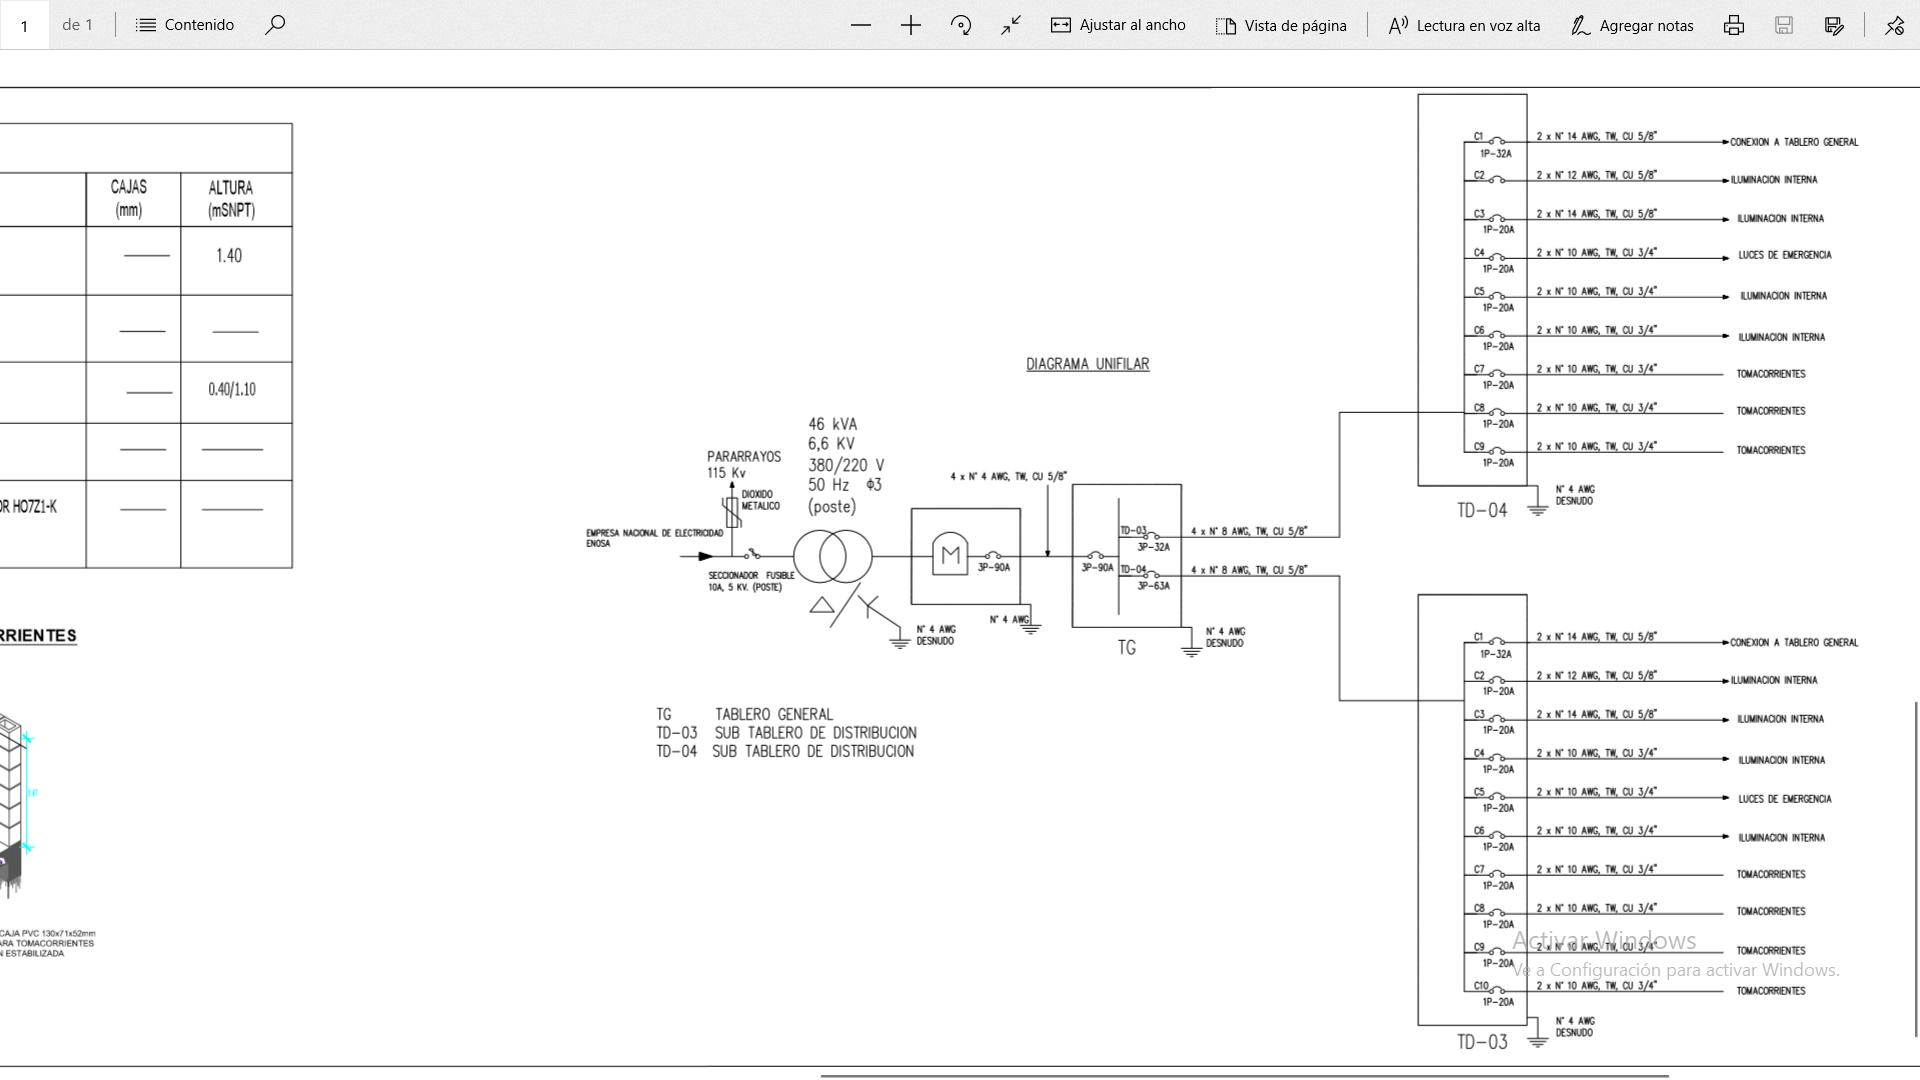Image resolution: width=1920 pixels, height=1080 pixels.
Task: Click the vertical scrollbar on the right edge
Action: pos(1916,868)
